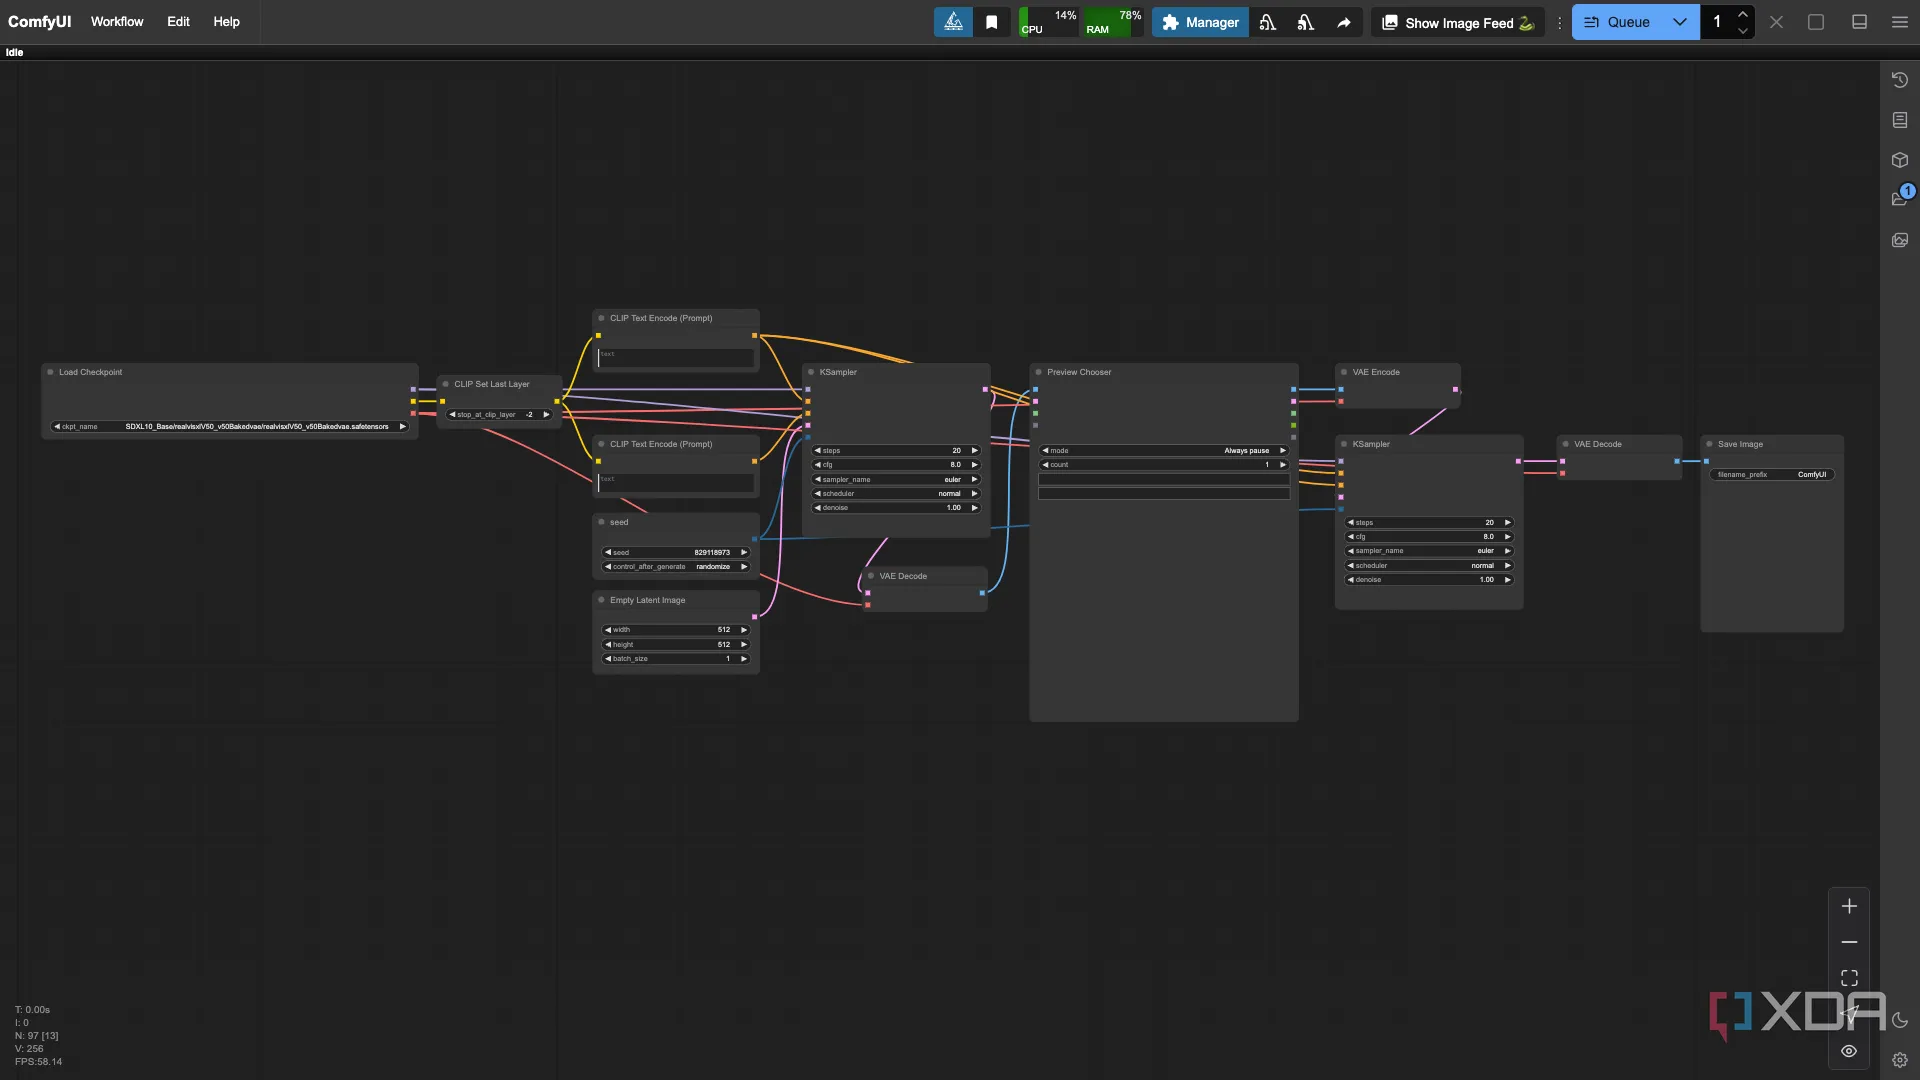
Task: Toggle link visibility with the eye icon
Action: [x=1849, y=1051]
